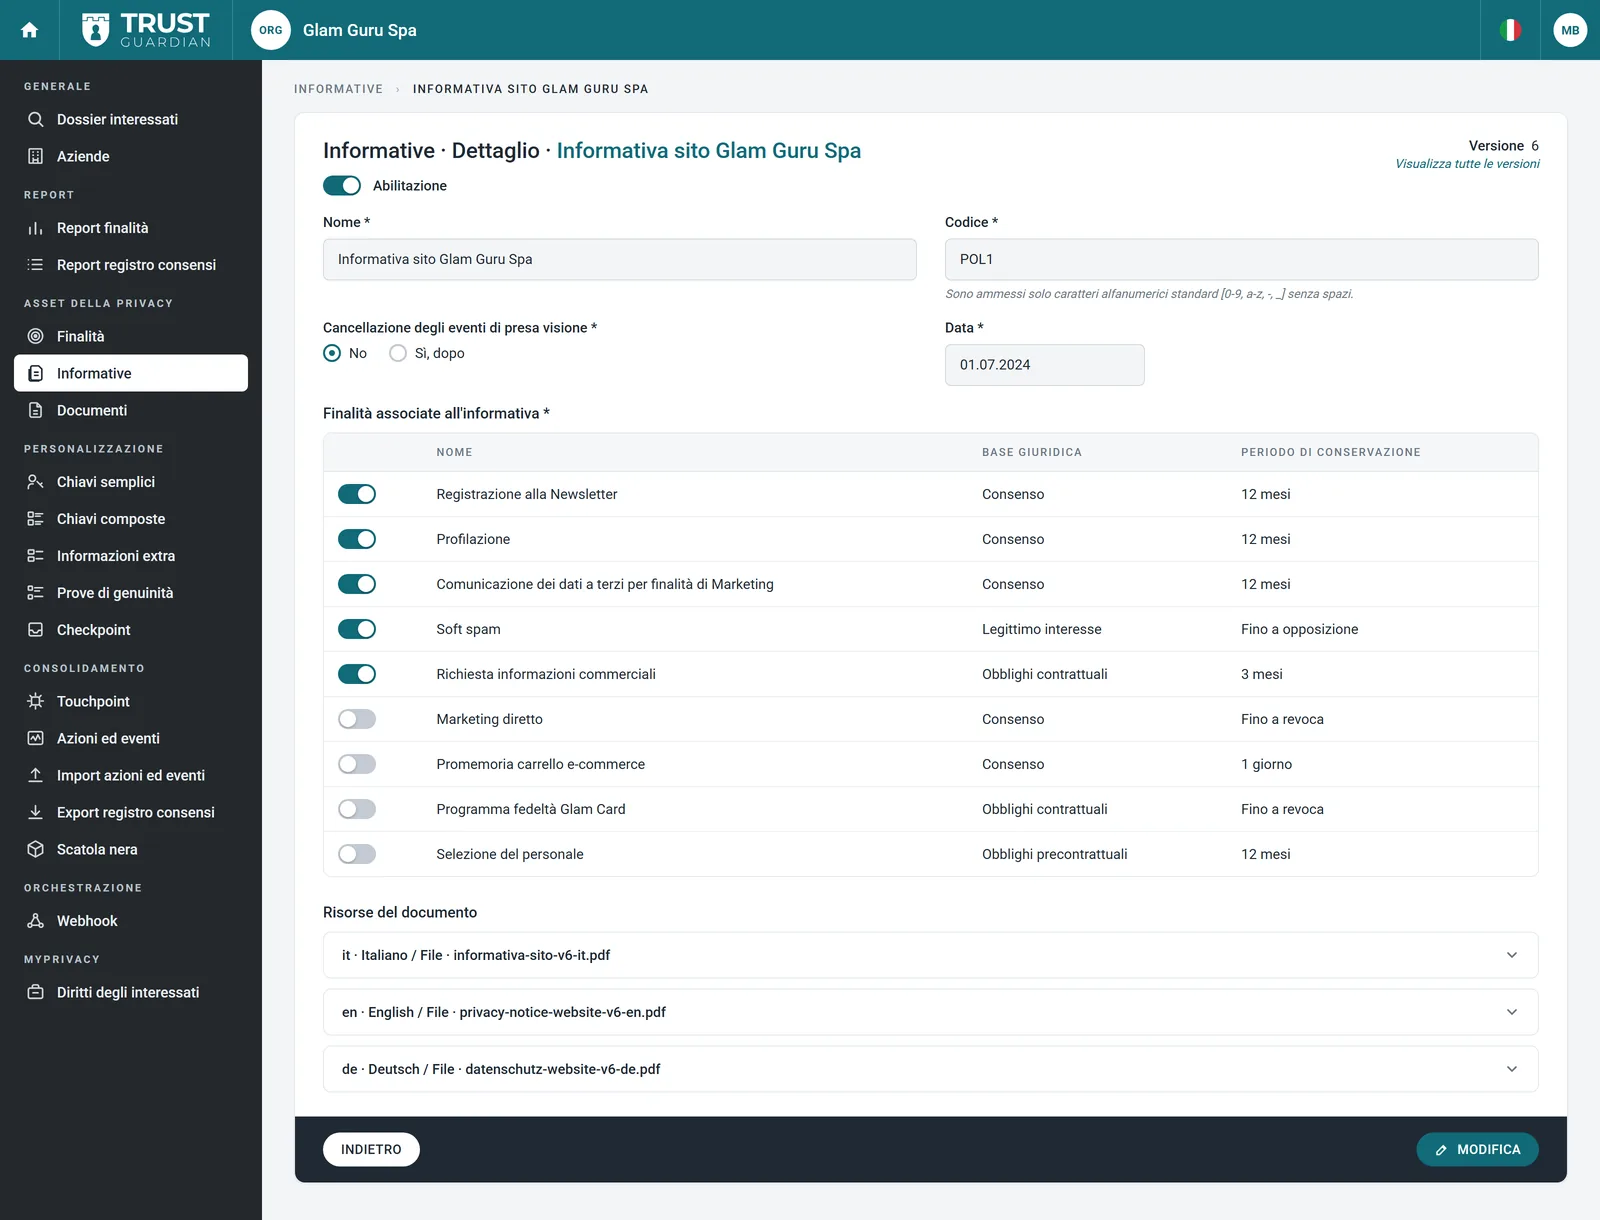Screen dimensions: 1600x1220
Task: Enable the Marketing diretto toggle
Action: pyautogui.click(x=357, y=719)
